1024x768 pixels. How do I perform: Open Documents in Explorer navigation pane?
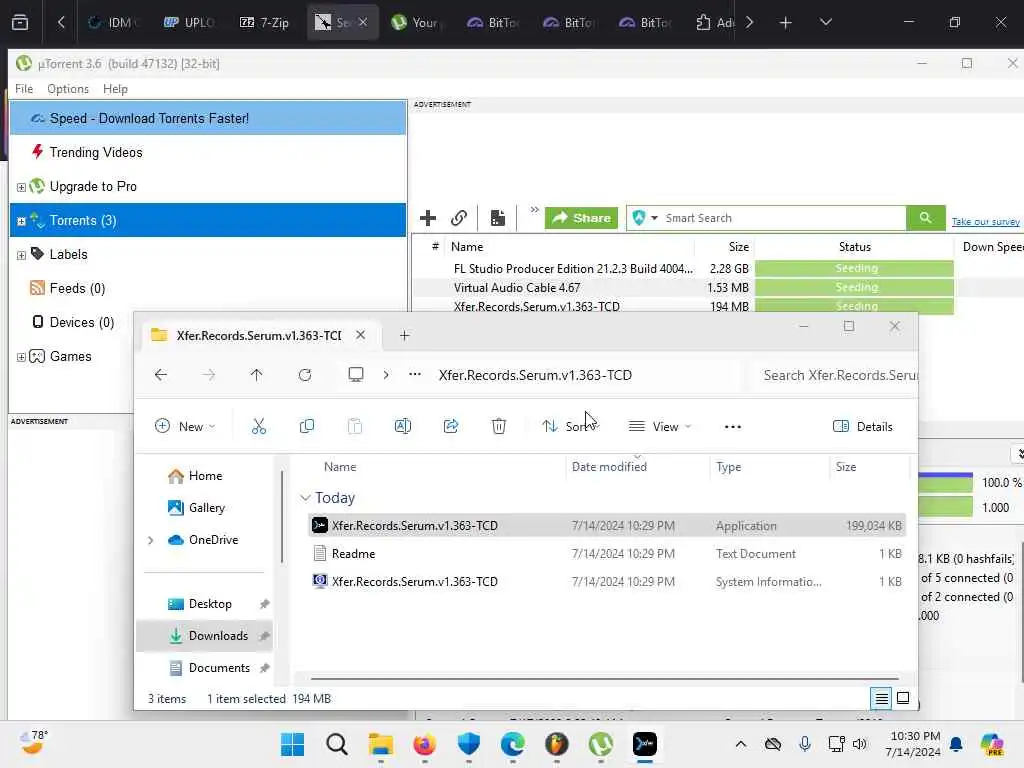210,667
